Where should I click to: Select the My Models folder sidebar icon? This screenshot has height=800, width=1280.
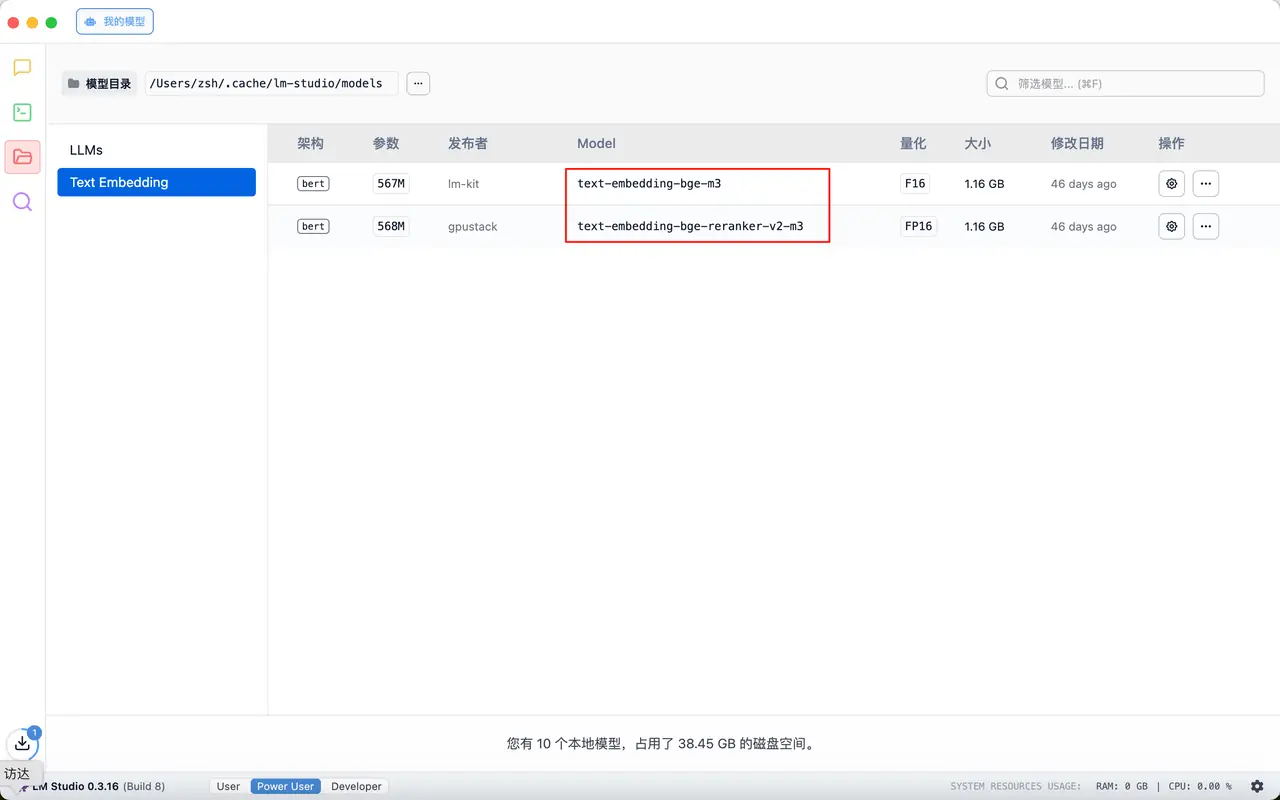(x=22, y=157)
